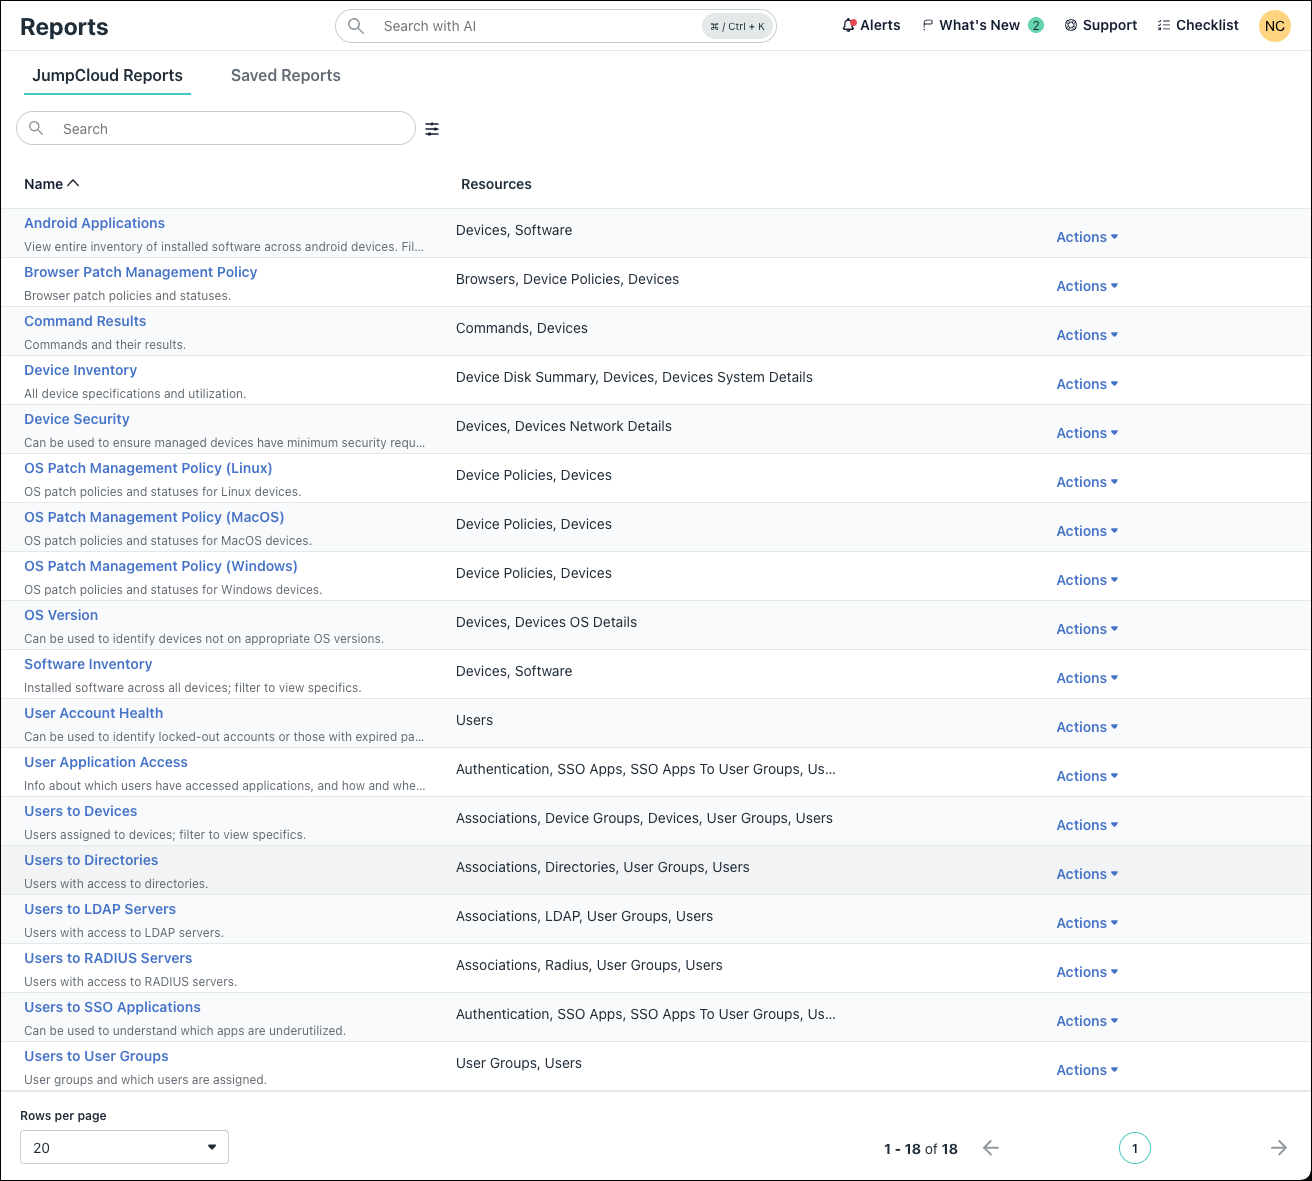The height and width of the screenshot is (1181, 1312).
Task: Open OS Patch Management Policy (MacOS) report
Action: 154,517
